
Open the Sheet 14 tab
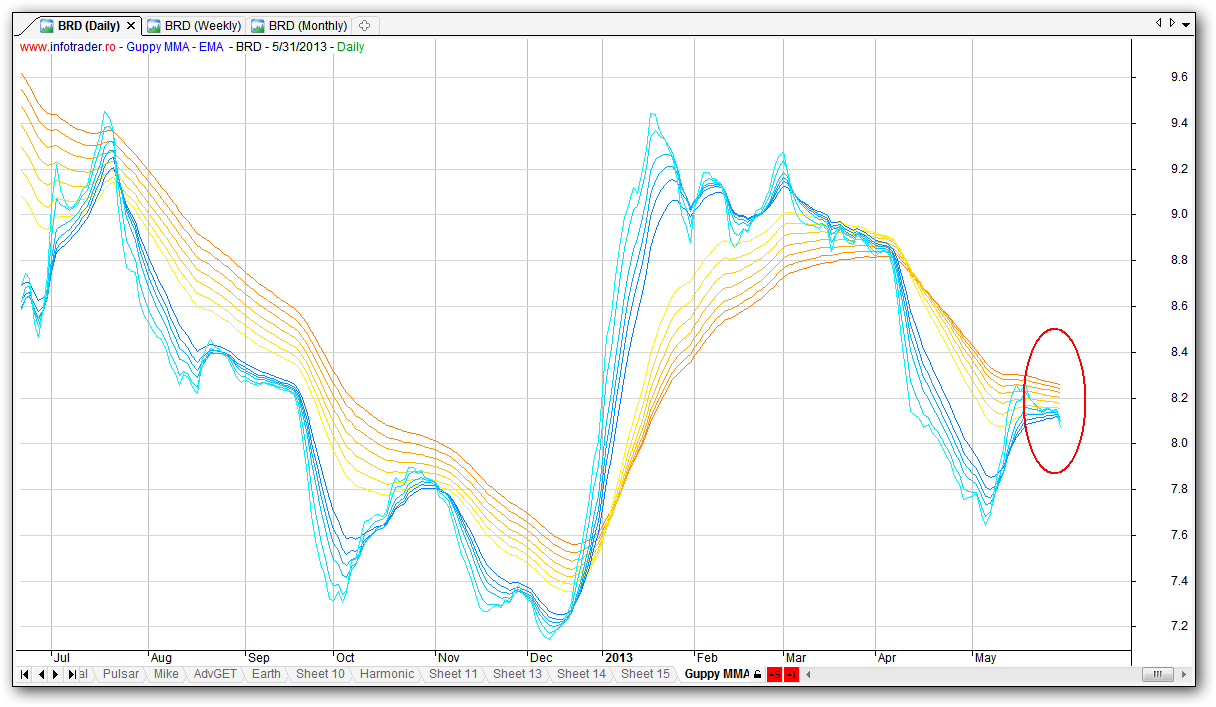pos(581,674)
